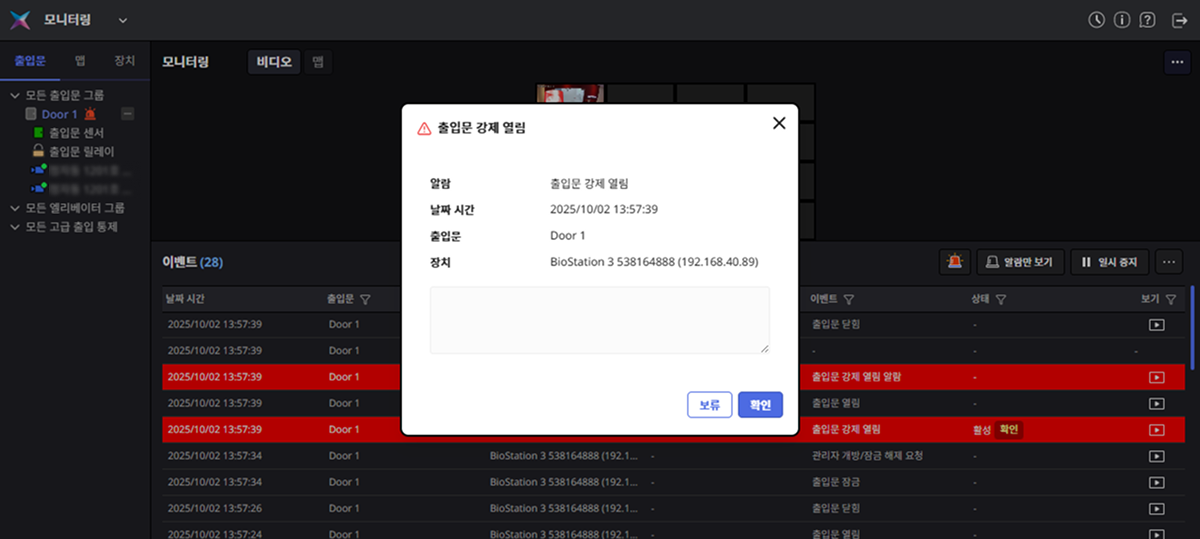This screenshot has height=539, width=1200.
Task: Click the alarm comment text area
Action: 600,320
